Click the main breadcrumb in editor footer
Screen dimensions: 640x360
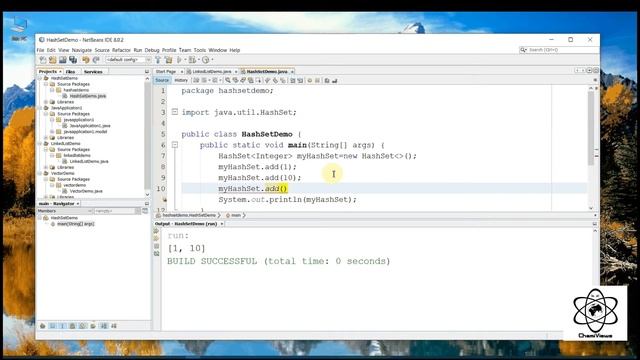pos(236,215)
